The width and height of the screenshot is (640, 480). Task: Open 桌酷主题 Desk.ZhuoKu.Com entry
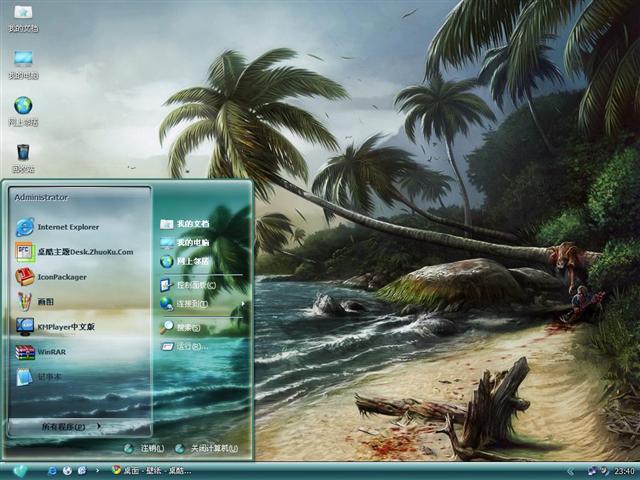click(x=75, y=252)
